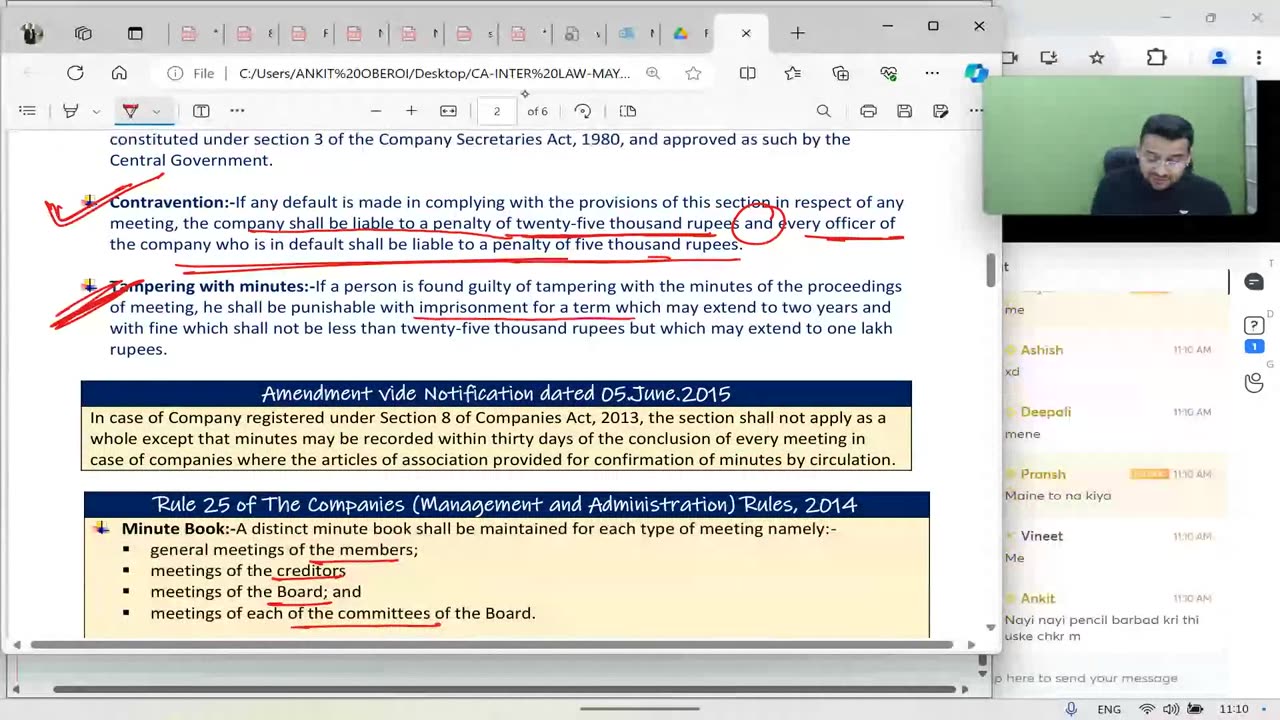1280x720 pixels.
Task: Open the doubts question mark icon
Action: 1254,326
